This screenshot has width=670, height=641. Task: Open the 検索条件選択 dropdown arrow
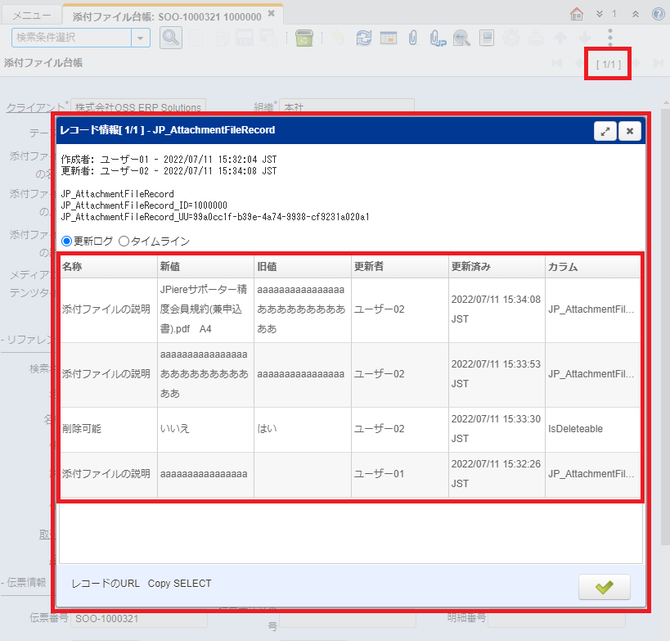click(x=140, y=38)
